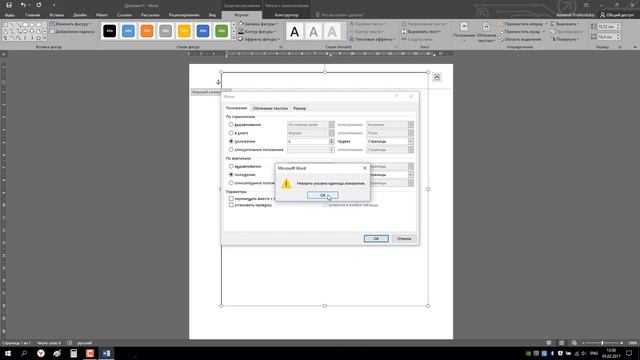
Task: Open the Windows notification center
Action: pos(629,353)
